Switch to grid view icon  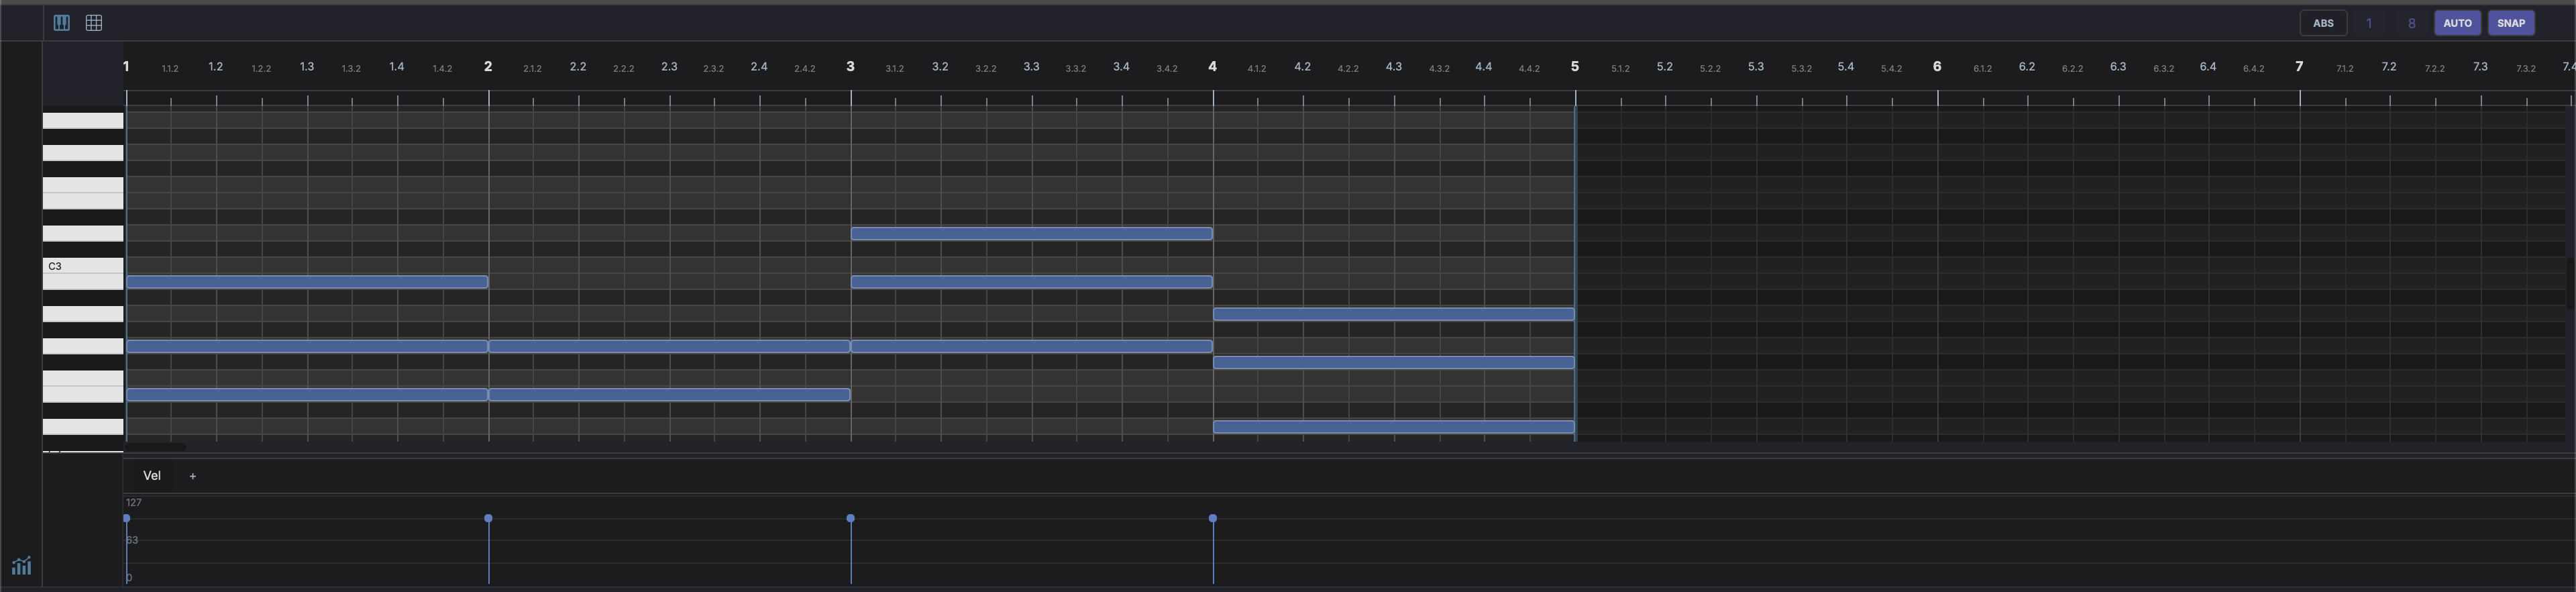pyautogui.click(x=94, y=23)
